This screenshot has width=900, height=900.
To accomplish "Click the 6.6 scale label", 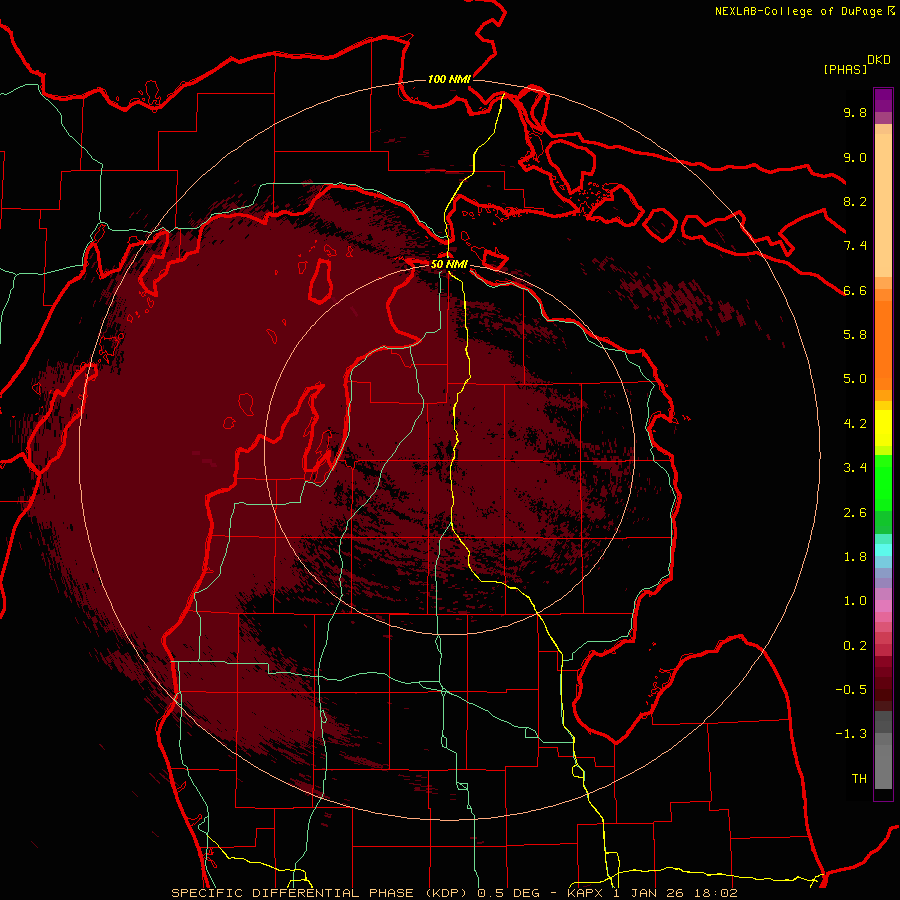I will tap(855, 290).
